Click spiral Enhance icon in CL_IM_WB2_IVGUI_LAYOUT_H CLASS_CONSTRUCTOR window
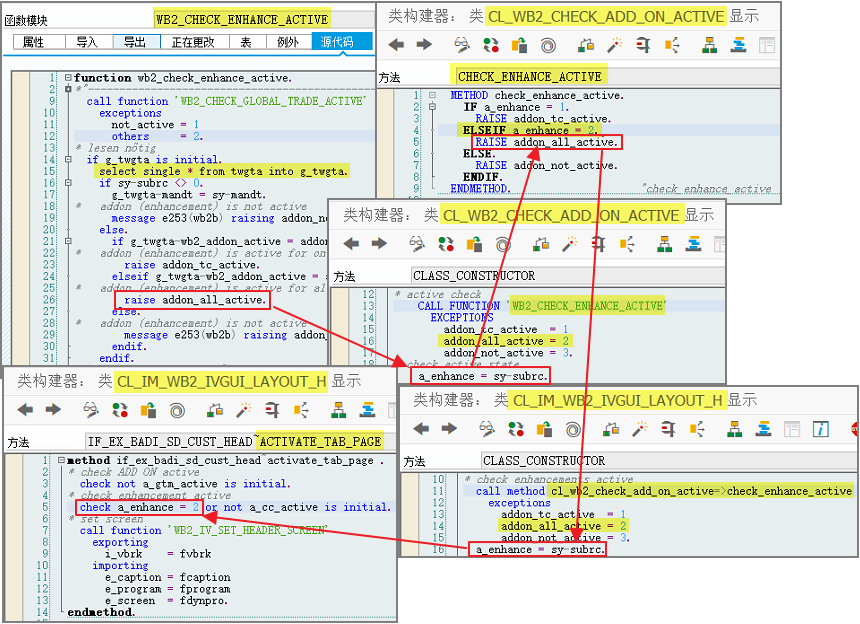The height and width of the screenshot is (624, 860). [x=573, y=429]
